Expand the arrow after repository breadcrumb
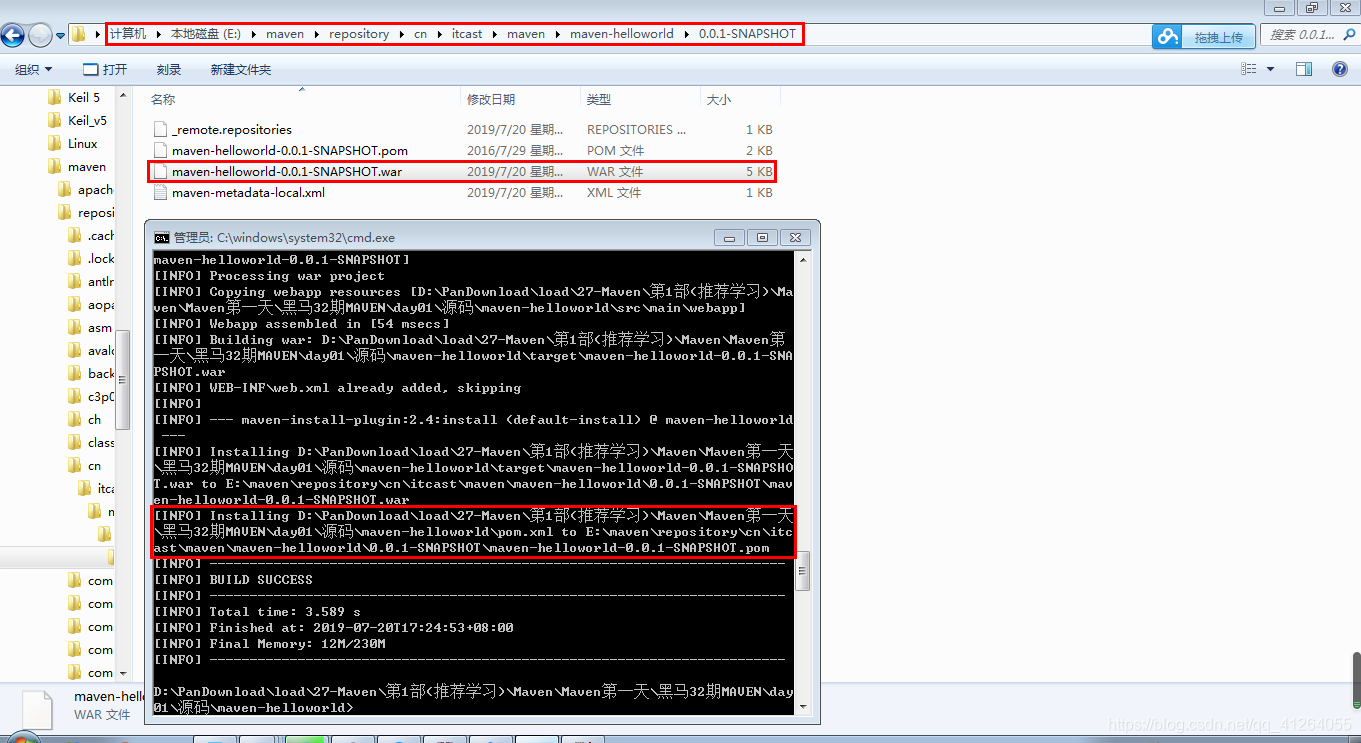The width and height of the screenshot is (1361, 743). (401, 34)
